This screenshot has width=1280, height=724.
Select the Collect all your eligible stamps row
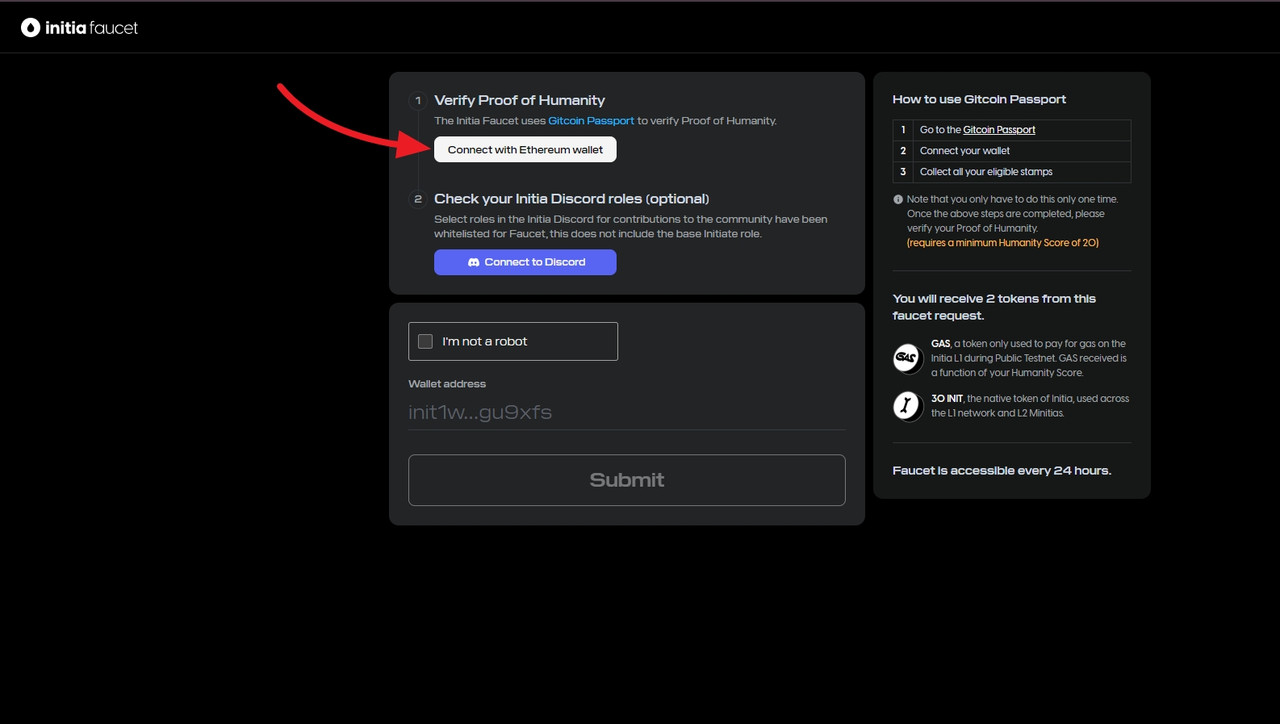tap(1012, 172)
